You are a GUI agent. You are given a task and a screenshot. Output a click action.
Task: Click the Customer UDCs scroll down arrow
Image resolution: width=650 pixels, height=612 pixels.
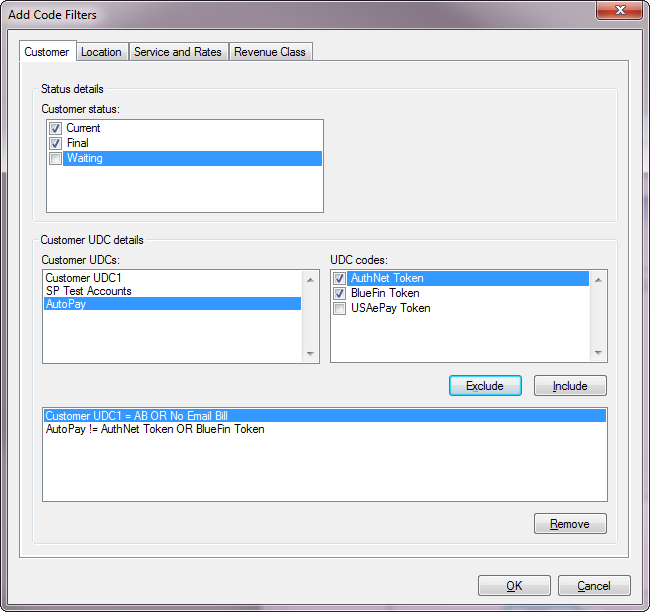[x=310, y=354]
